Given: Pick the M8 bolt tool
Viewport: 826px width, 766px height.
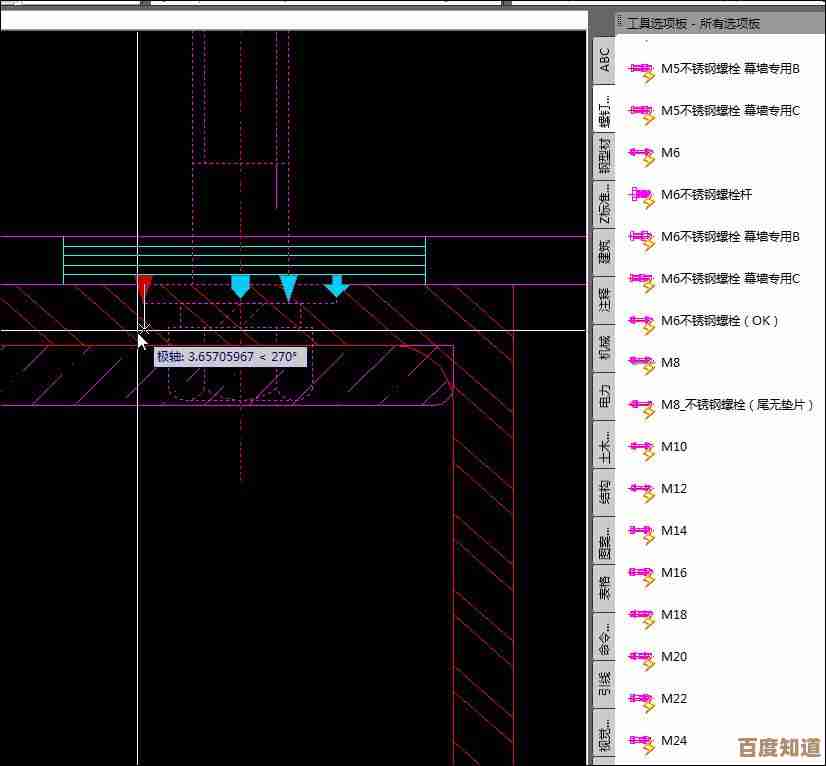Looking at the screenshot, I should tap(640, 363).
